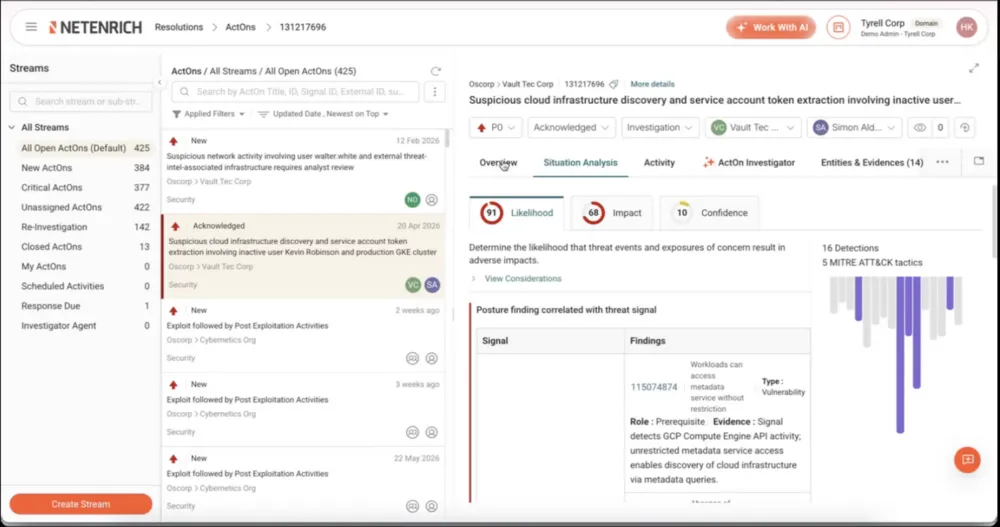This screenshot has height=527, width=1000.
Task: Collapse the Streams side panel
Action: tap(159, 82)
